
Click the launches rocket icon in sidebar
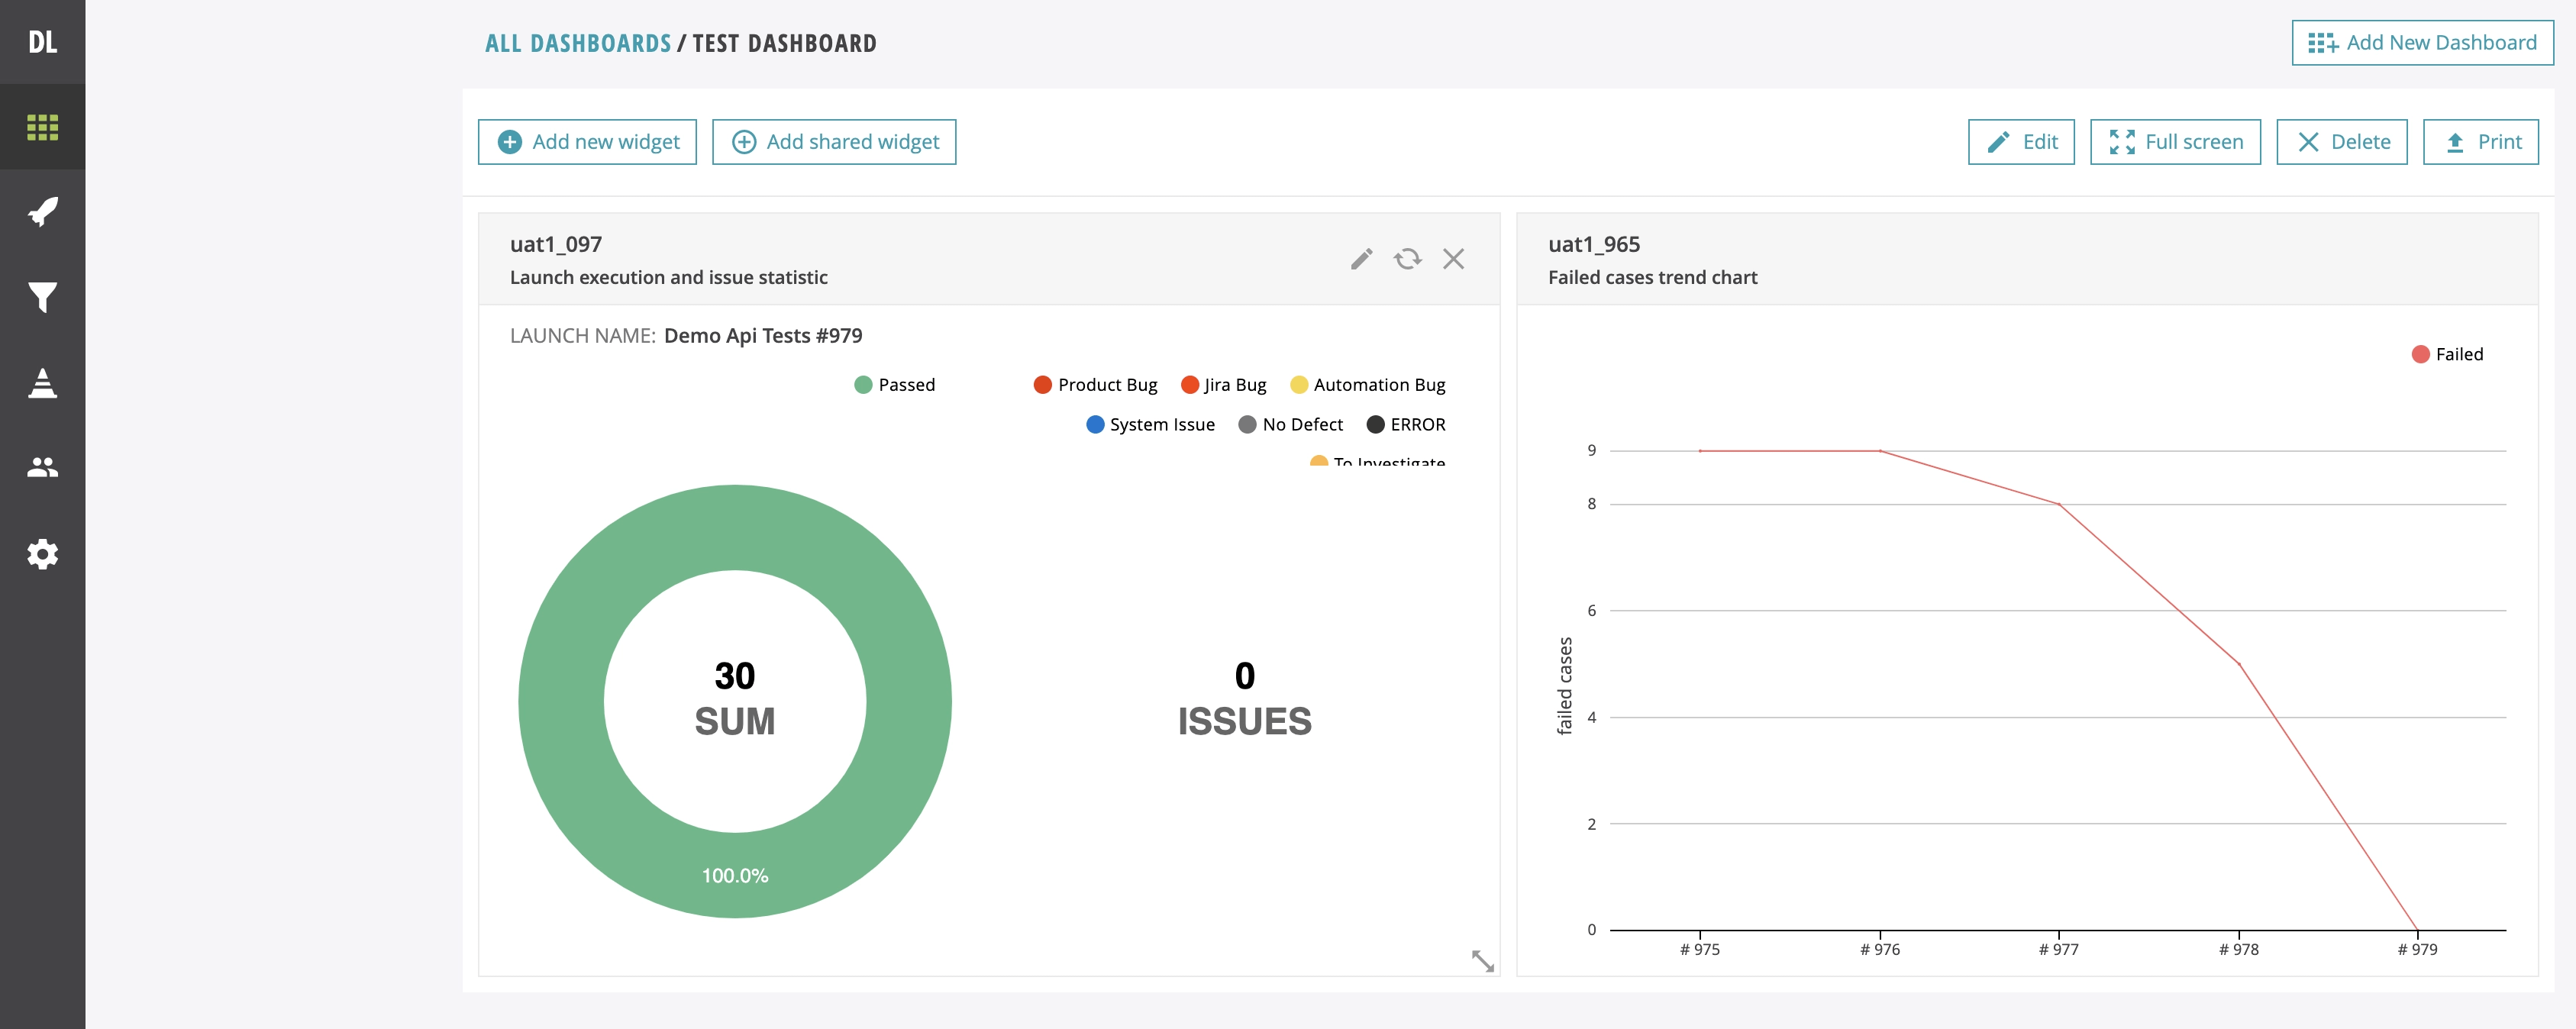[44, 212]
